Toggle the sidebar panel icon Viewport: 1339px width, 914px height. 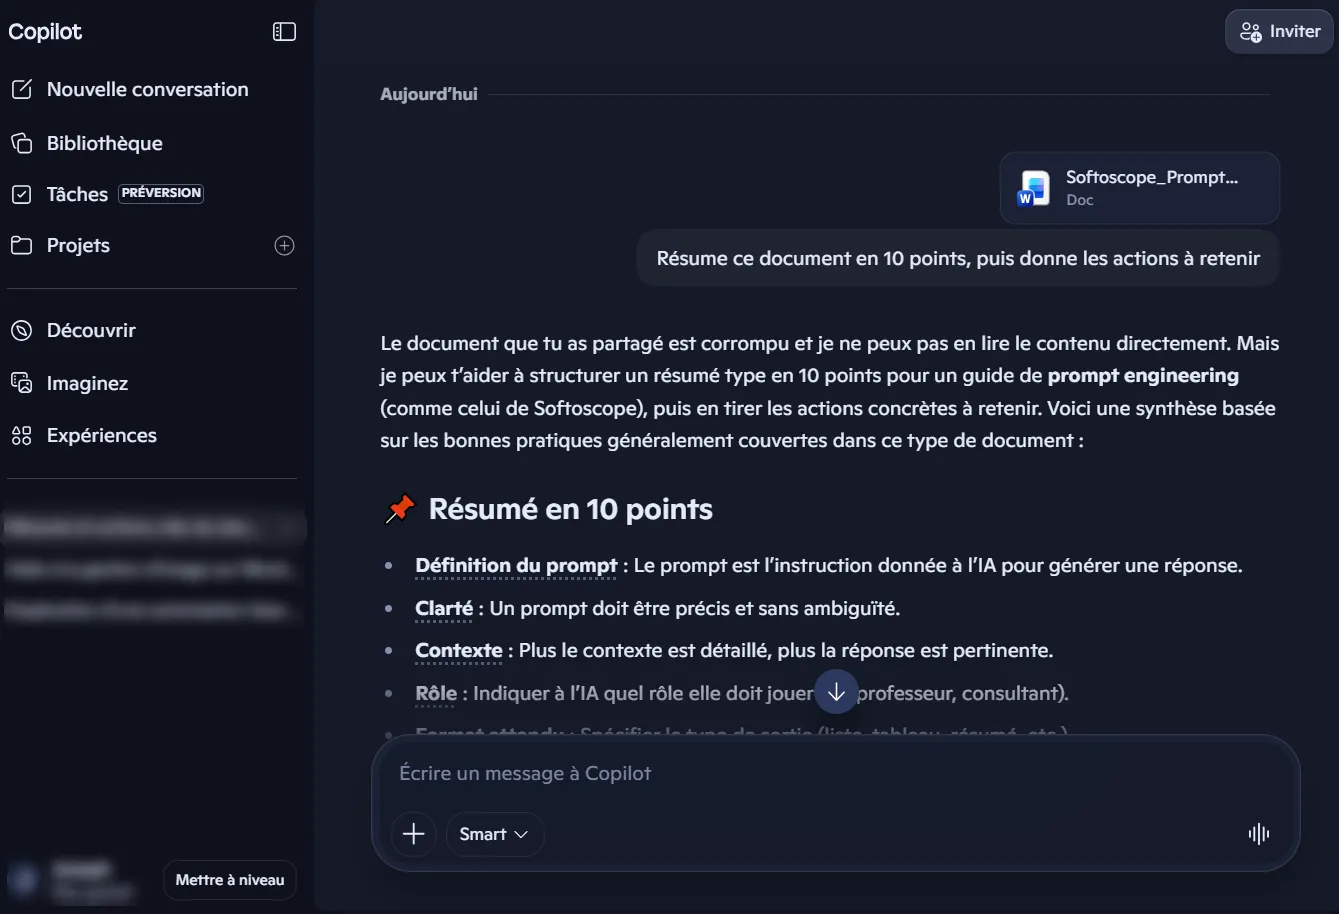(284, 32)
